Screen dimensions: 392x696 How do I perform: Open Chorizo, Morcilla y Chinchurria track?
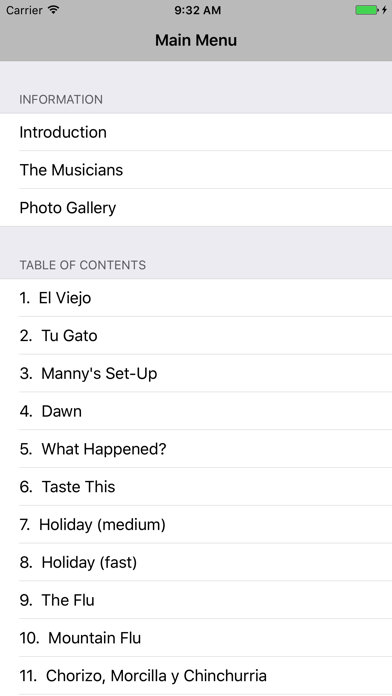click(x=196, y=676)
